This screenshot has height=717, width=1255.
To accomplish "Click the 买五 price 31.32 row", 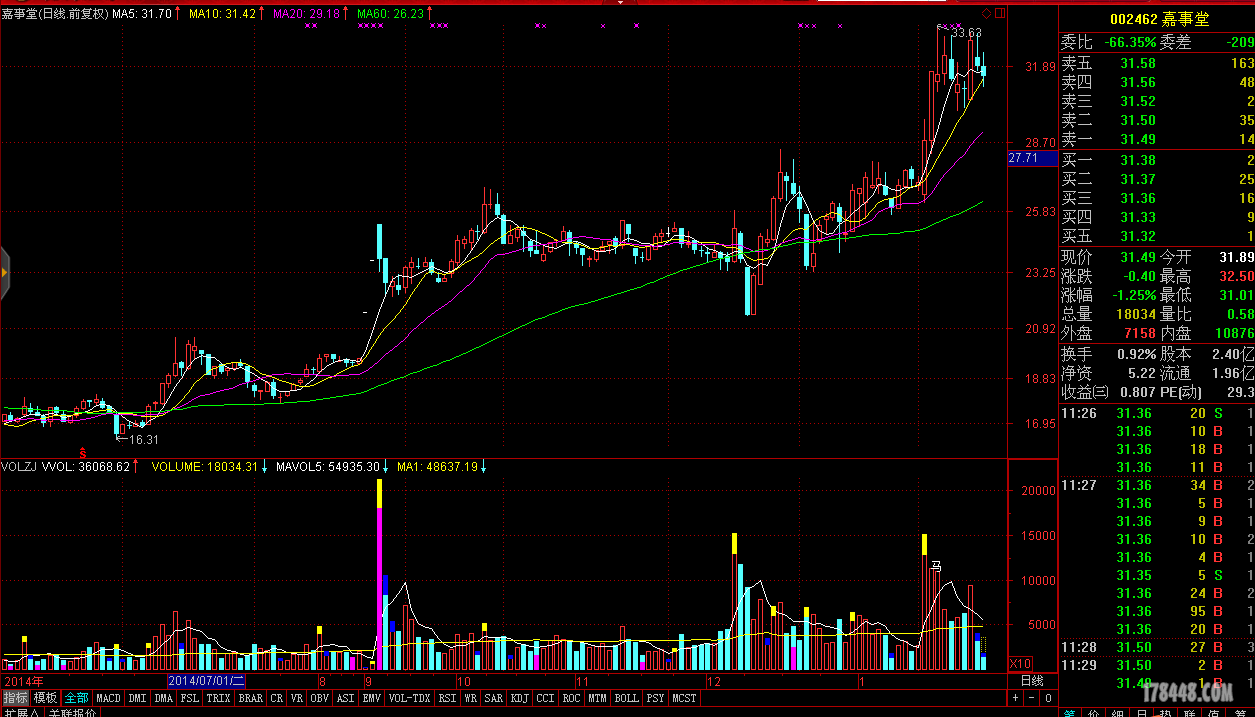I will [x=1157, y=236].
